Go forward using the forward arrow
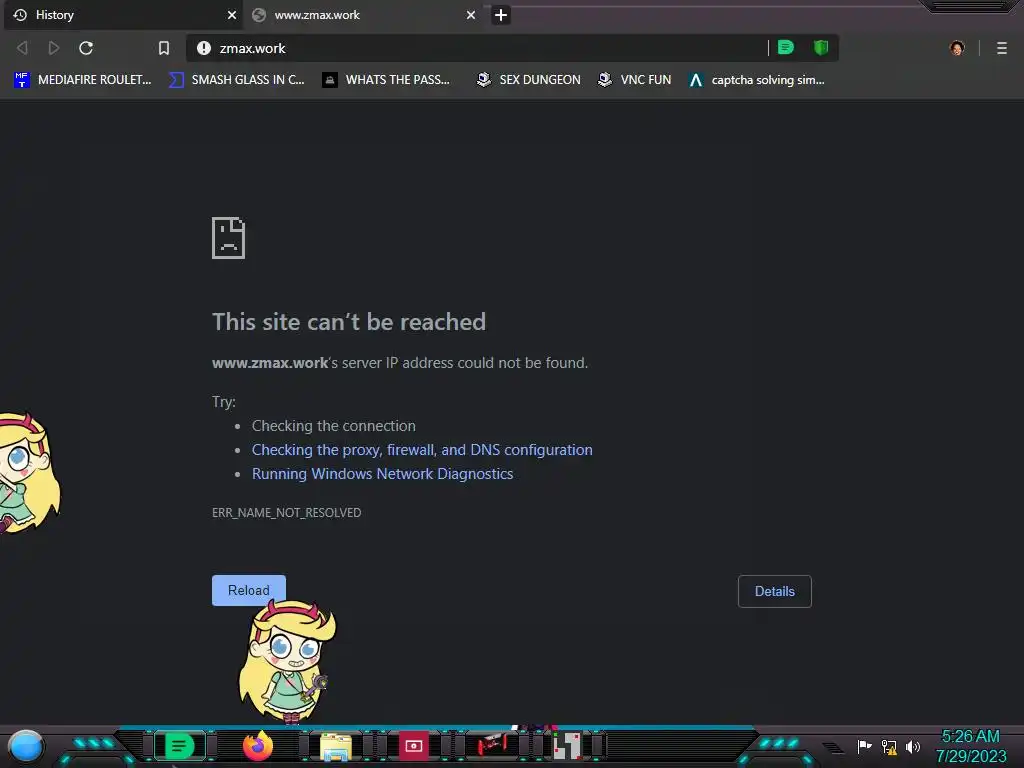The image size is (1024, 768). 54,48
